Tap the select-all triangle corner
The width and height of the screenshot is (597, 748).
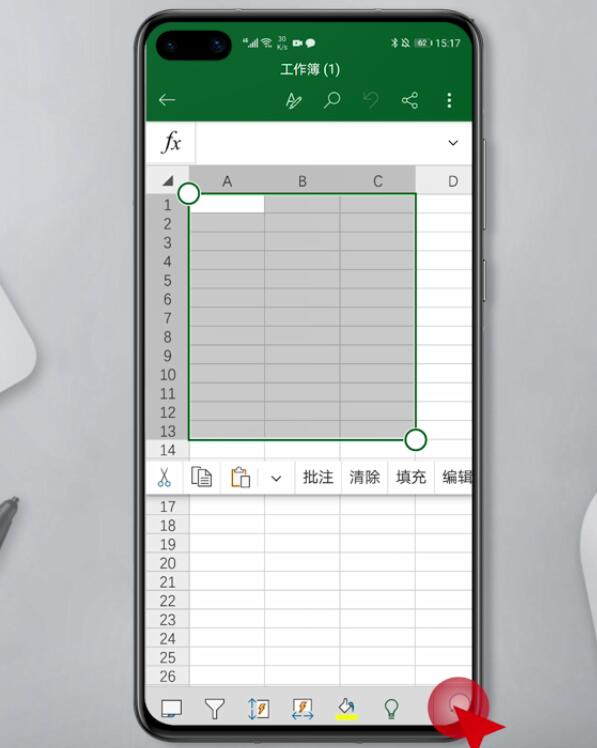(168, 181)
